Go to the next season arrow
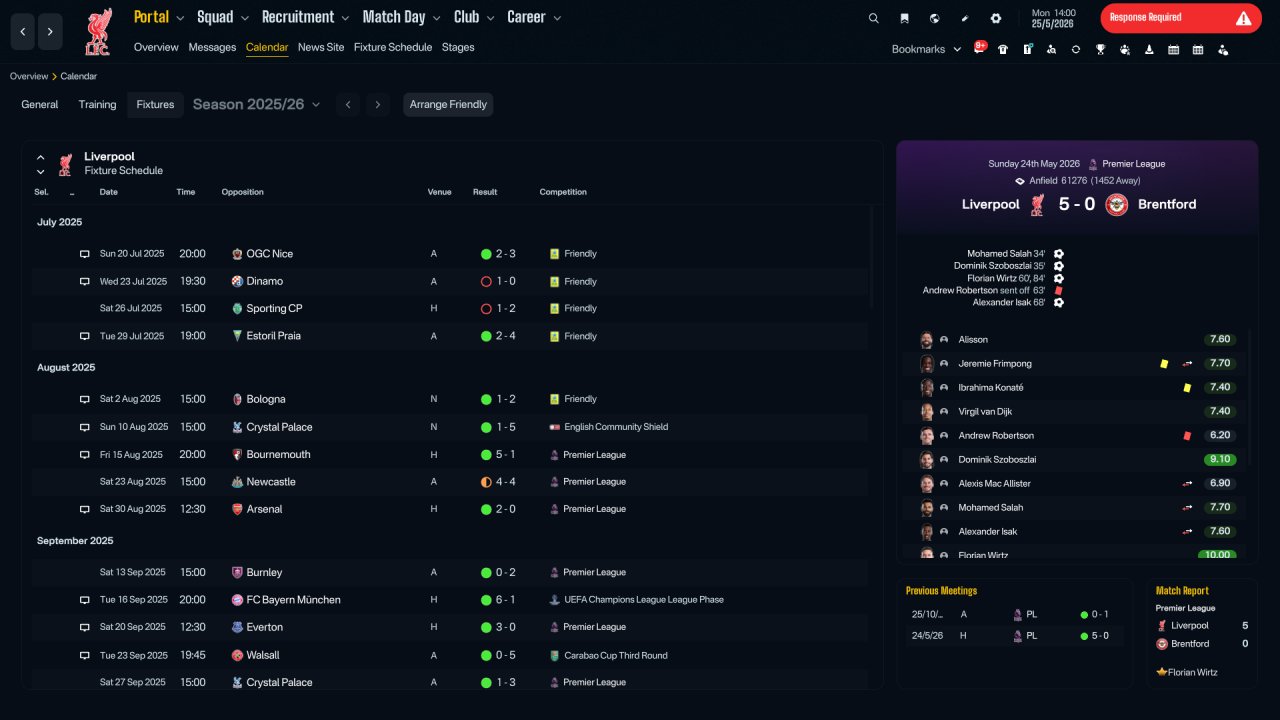 point(377,105)
